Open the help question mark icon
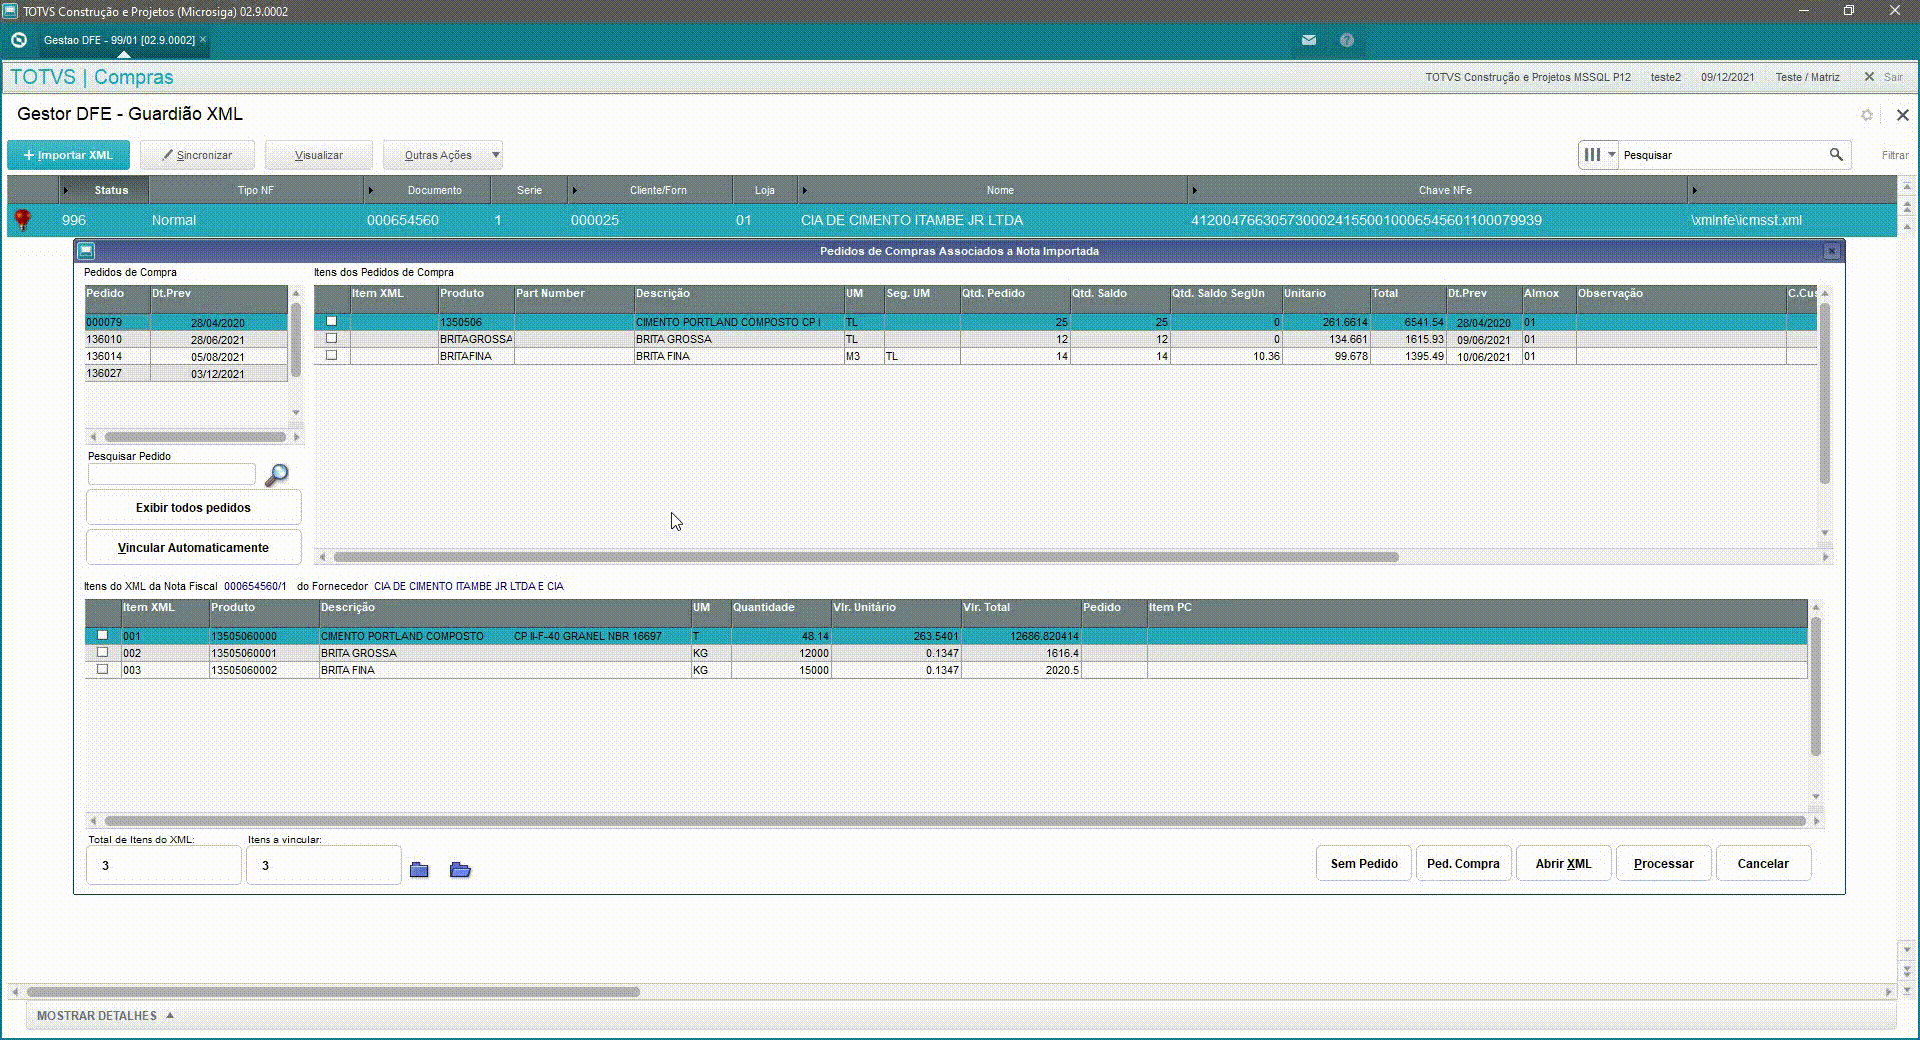Viewport: 1920px width, 1040px height. [1347, 40]
